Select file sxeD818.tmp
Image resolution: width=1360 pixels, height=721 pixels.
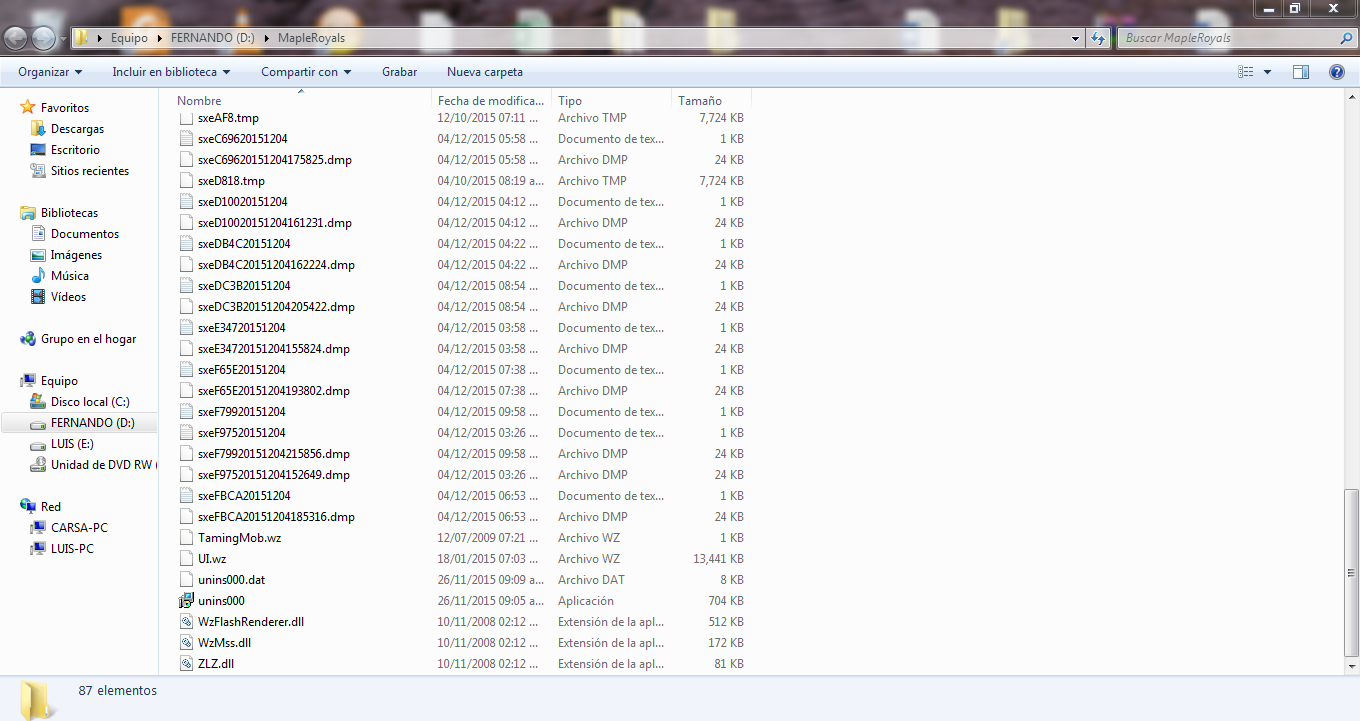tap(231, 181)
